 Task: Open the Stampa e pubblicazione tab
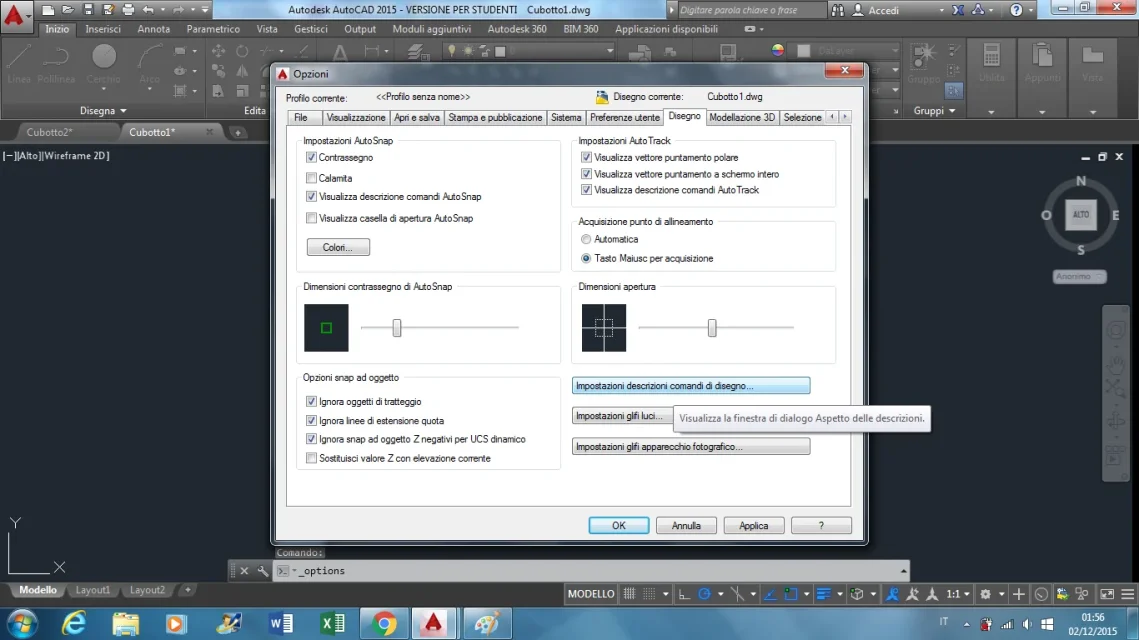click(x=495, y=118)
